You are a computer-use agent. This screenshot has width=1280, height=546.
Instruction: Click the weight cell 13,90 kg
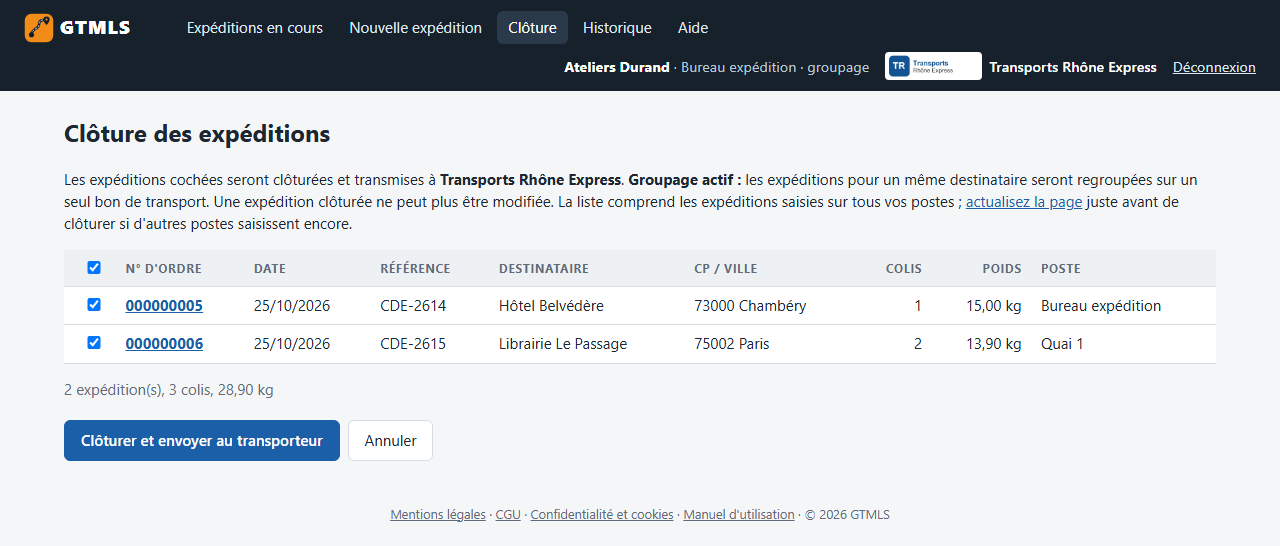tap(994, 344)
